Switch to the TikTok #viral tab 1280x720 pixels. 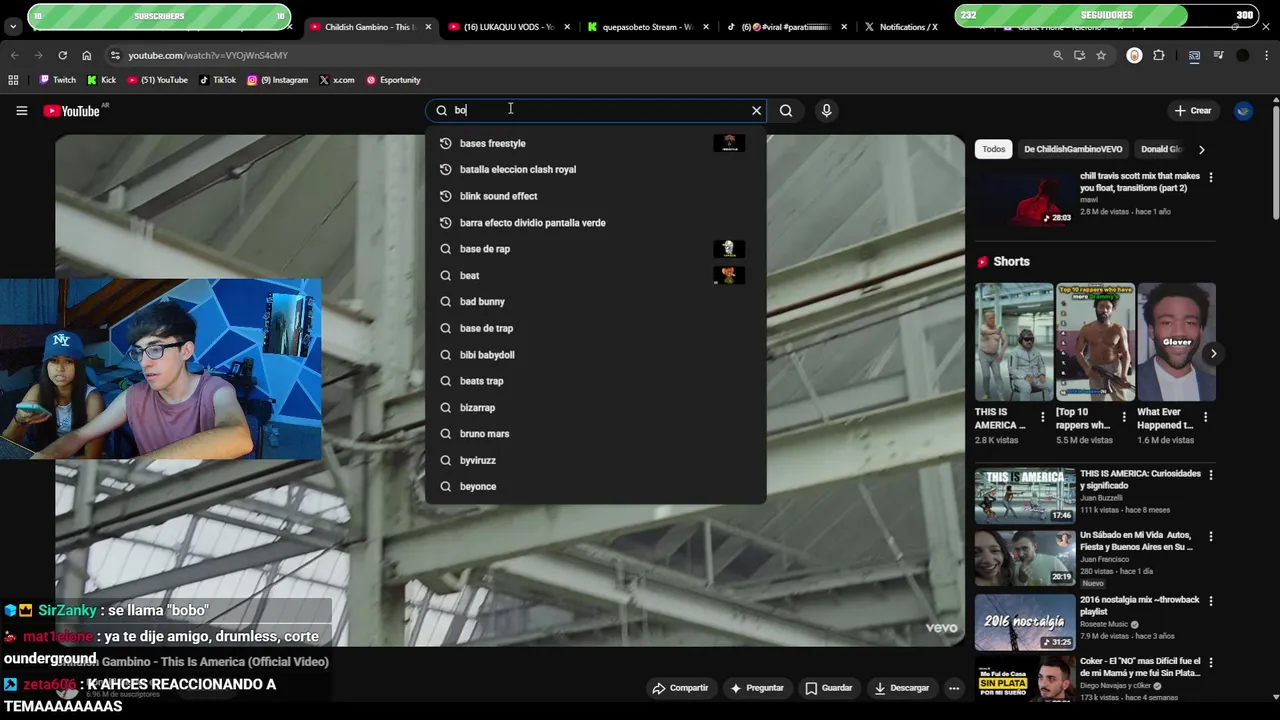[x=786, y=27]
